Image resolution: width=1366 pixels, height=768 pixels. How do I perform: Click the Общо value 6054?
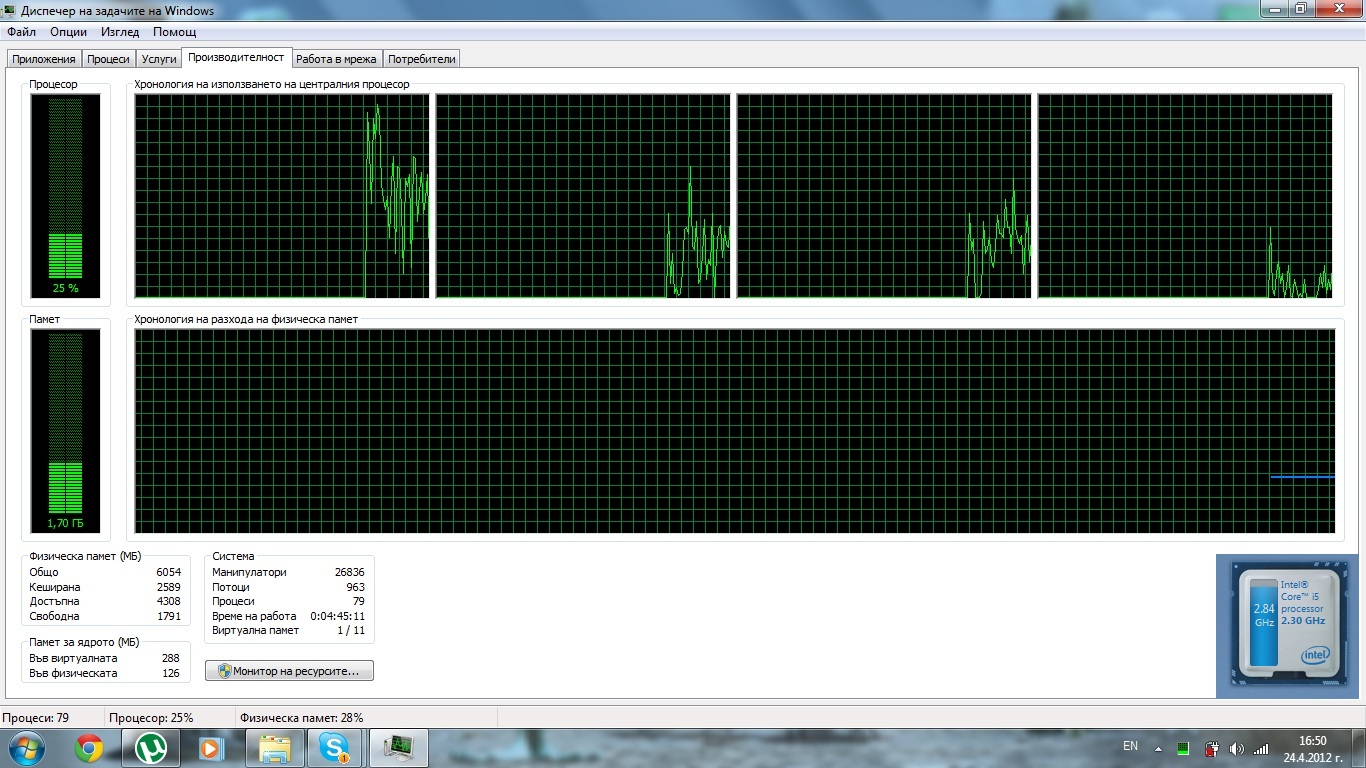(169, 572)
